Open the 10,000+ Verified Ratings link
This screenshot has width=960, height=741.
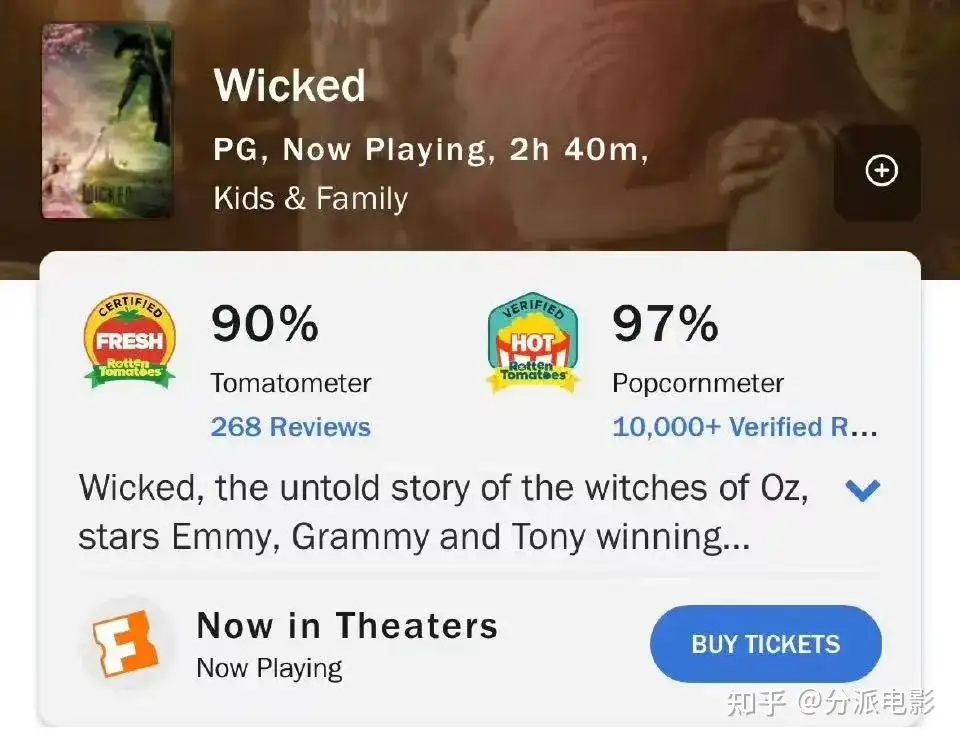744,427
